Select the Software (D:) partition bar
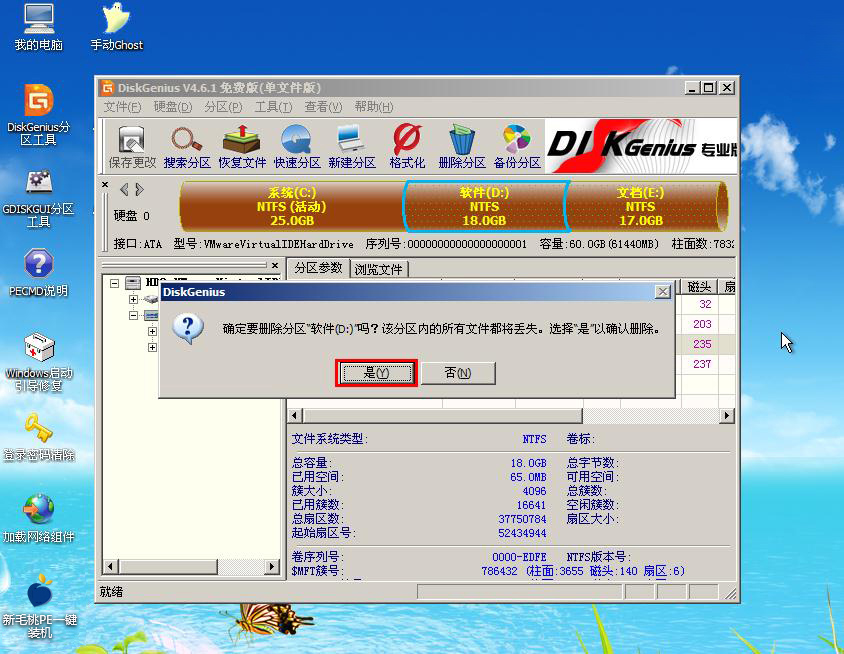Viewport: 844px width, 654px height. (x=484, y=207)
